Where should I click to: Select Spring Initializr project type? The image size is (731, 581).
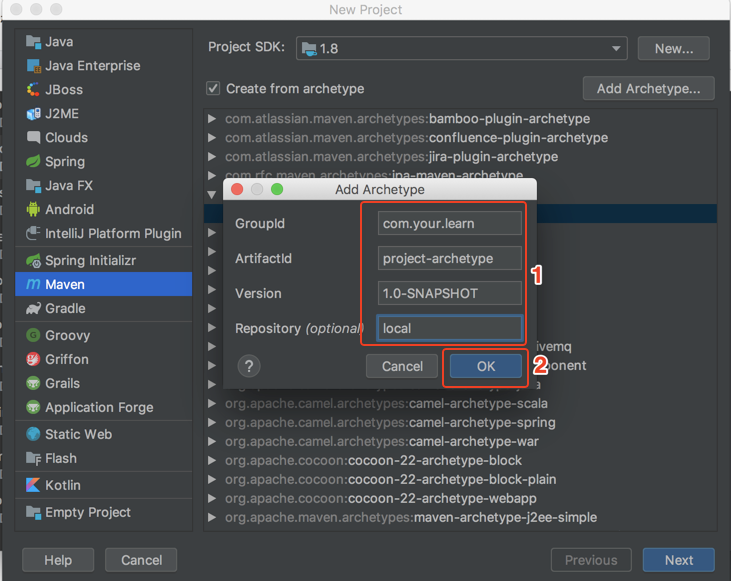pos(103,261)
